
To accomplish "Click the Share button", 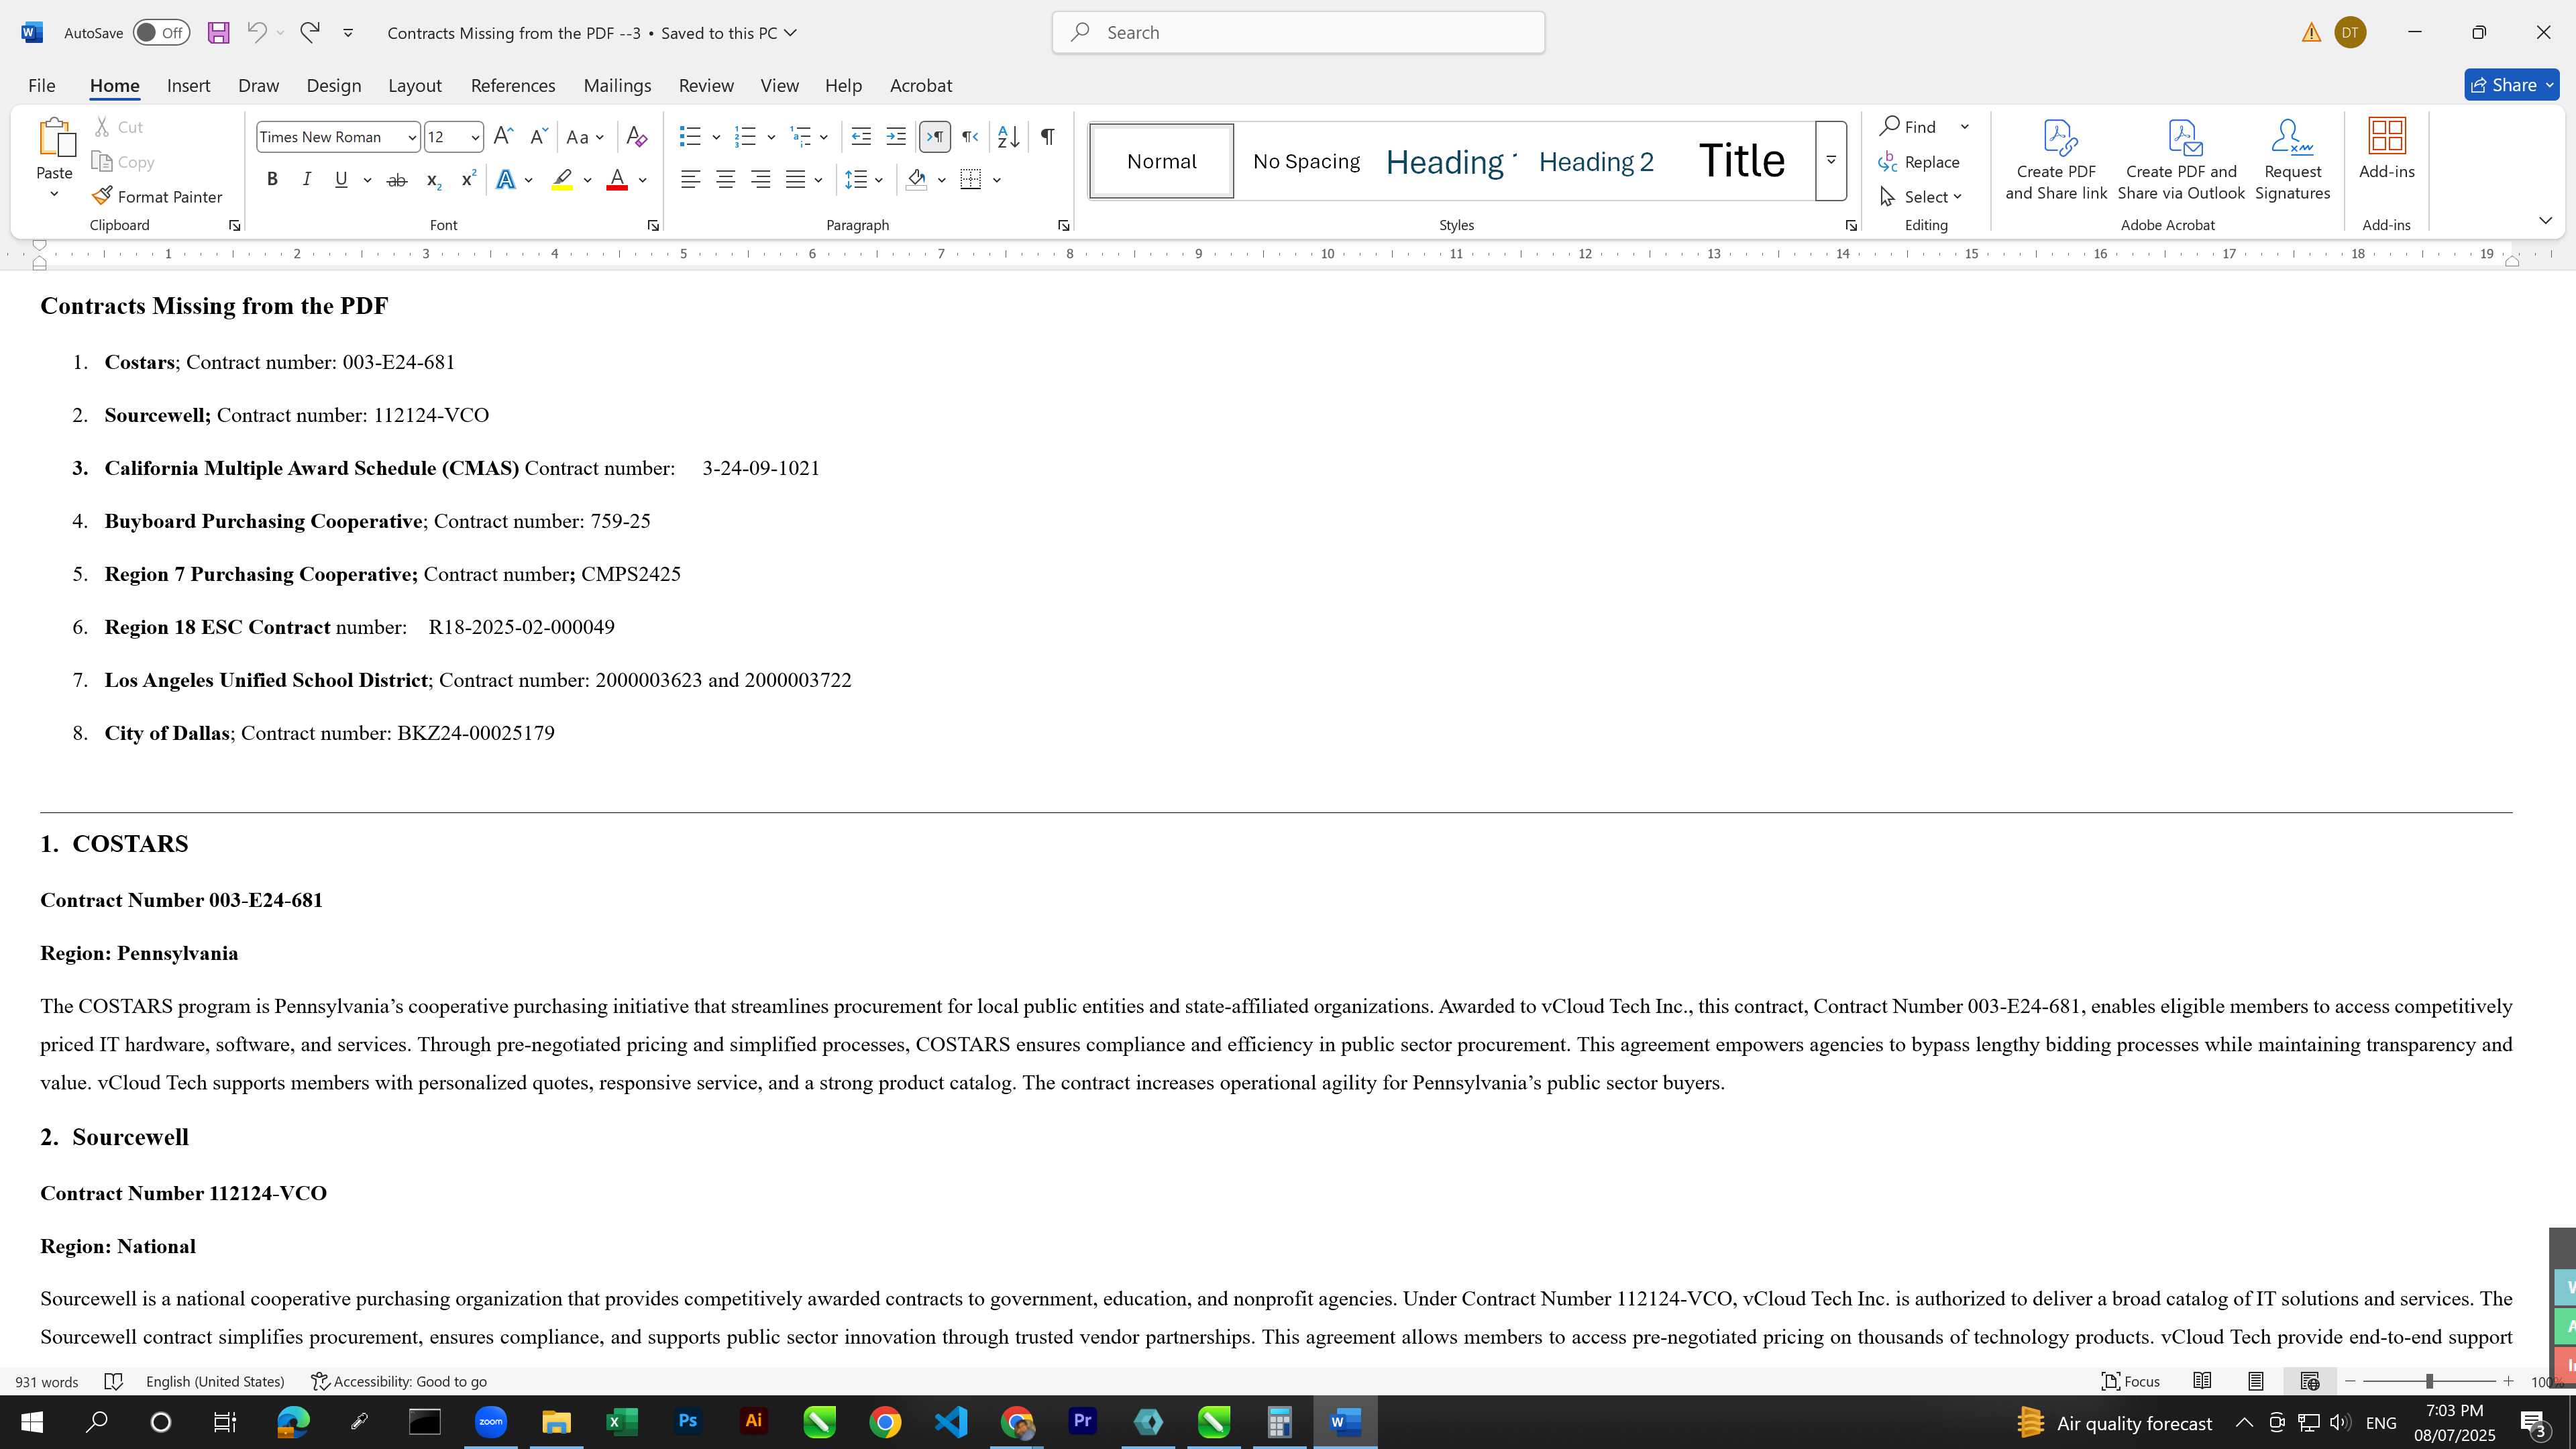I will pyautogui.click(x=2511, y=86).
